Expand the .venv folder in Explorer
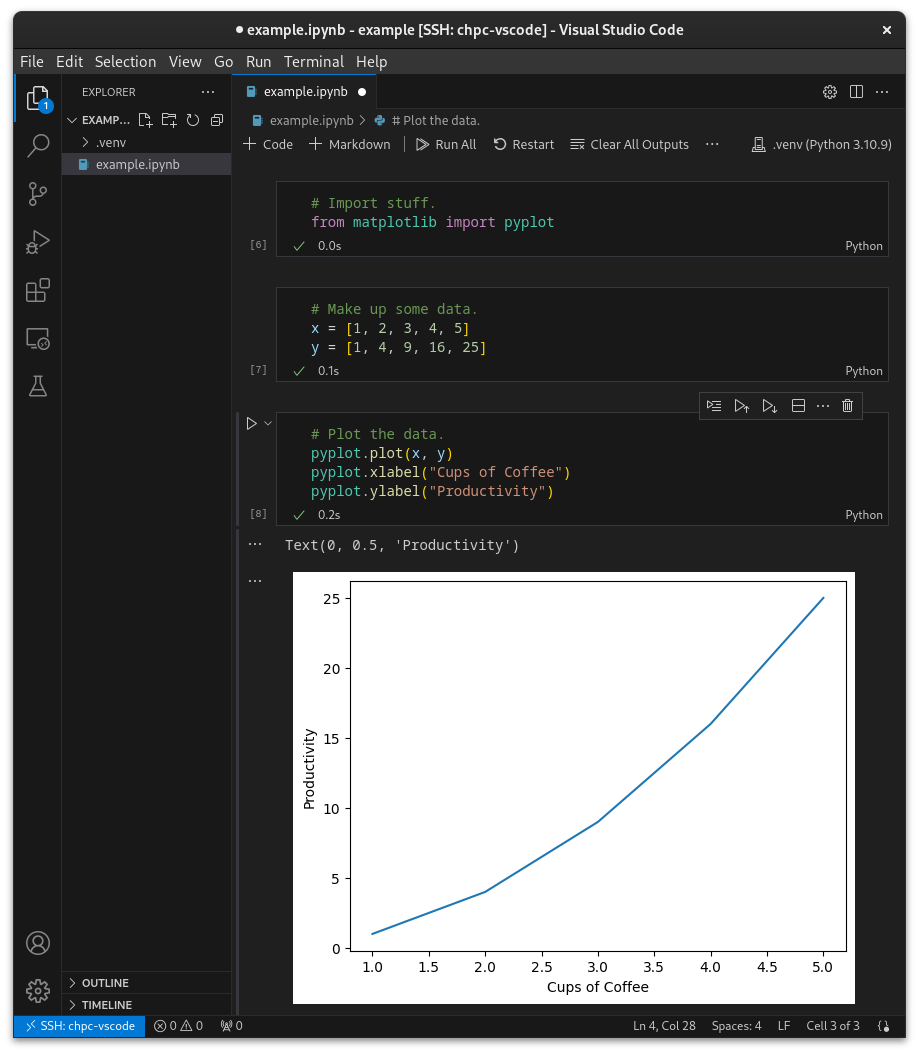The image size is (919, 1054). [x=110, y=141]
